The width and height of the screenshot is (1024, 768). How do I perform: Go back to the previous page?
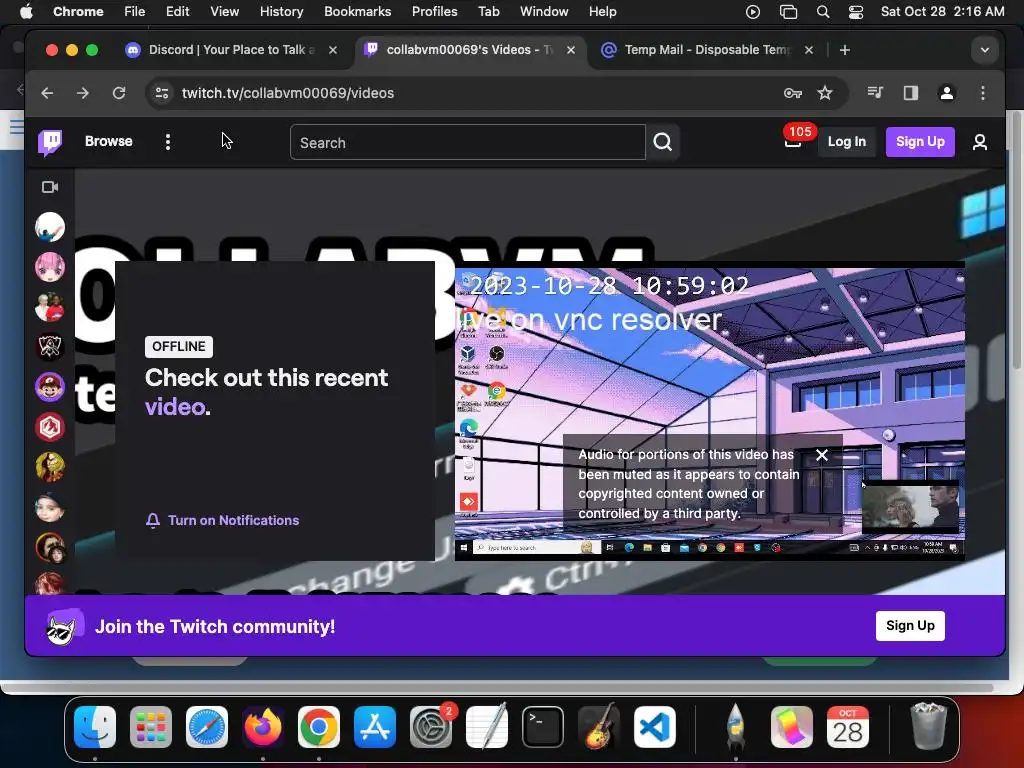(47, 93)
